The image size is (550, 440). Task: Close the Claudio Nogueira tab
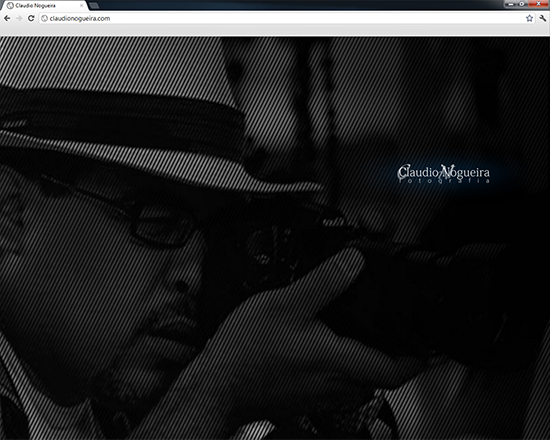tap(82, 6)
